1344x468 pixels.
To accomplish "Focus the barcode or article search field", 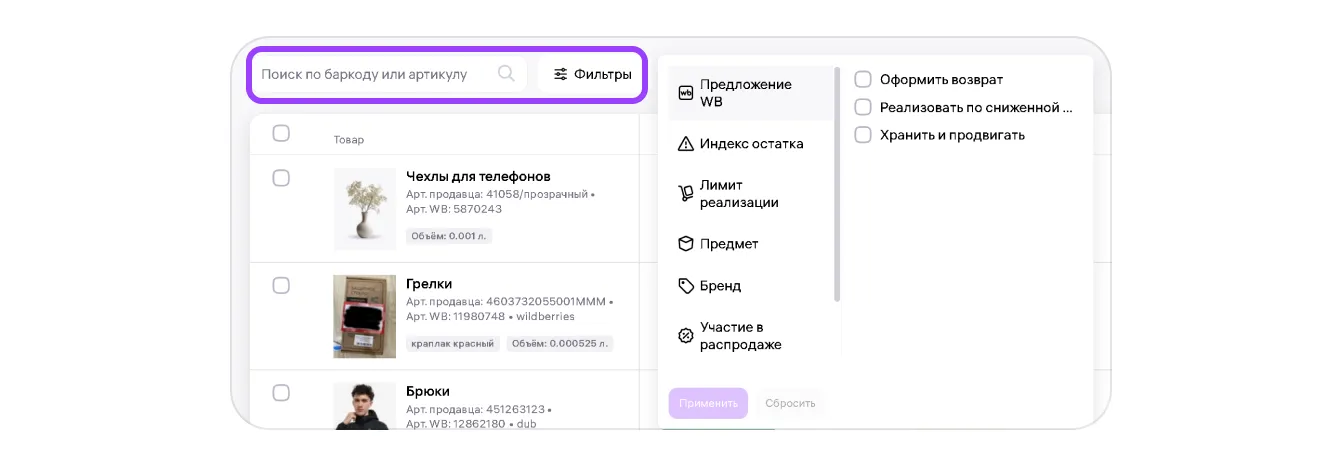I will 376,74.
